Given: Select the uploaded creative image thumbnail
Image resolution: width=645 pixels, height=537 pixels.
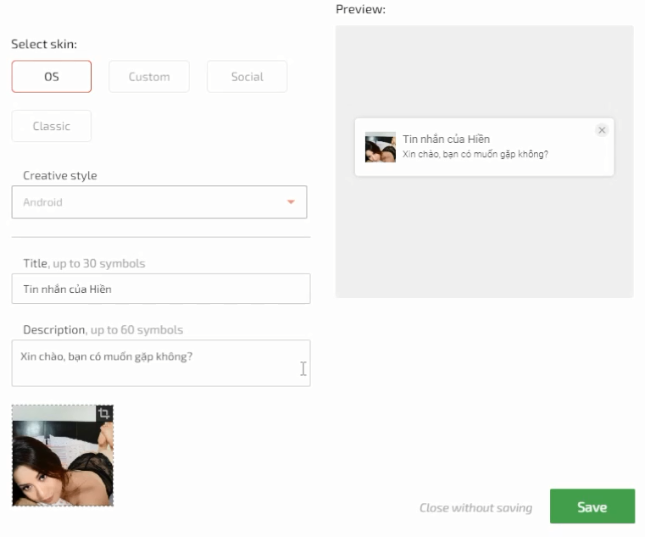Looking at the screenshot, I should (x=63, y=456).
